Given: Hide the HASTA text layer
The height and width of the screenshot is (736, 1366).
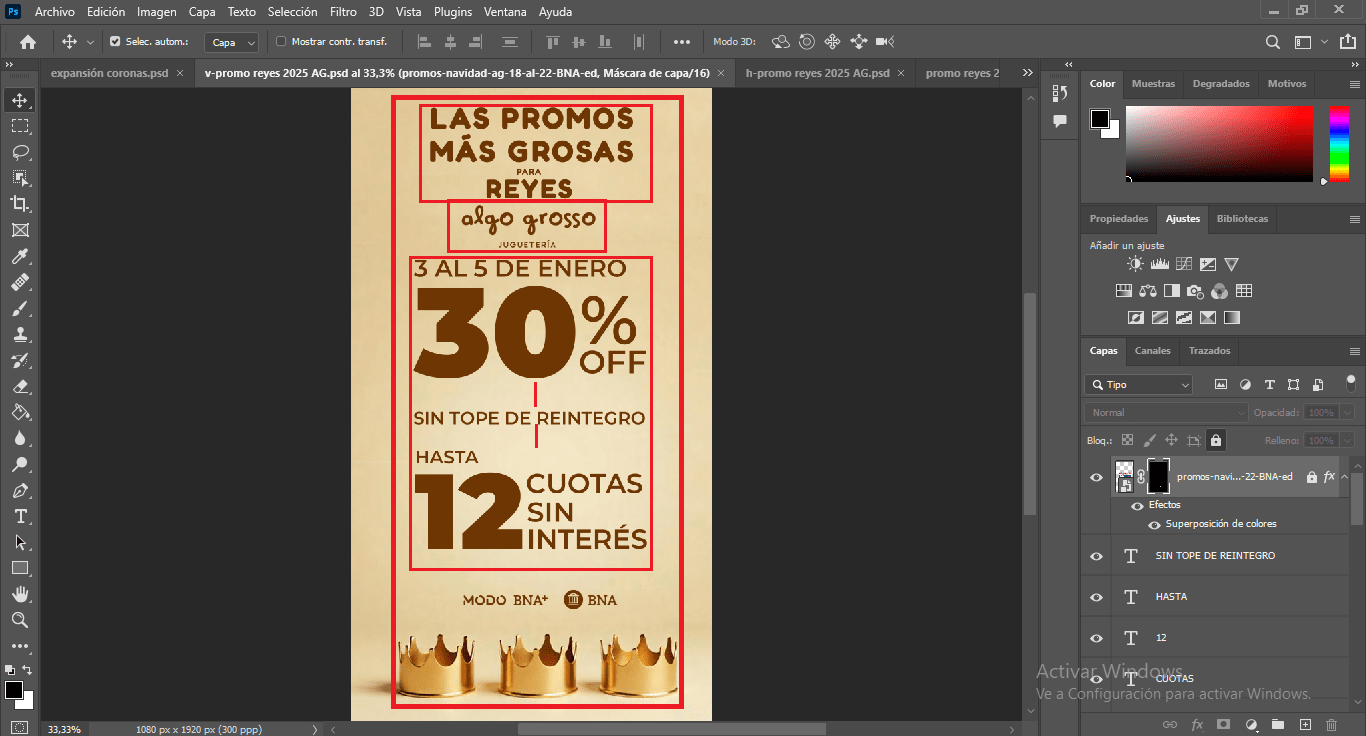Looking at the screenshot, I should click(1096, 597).
